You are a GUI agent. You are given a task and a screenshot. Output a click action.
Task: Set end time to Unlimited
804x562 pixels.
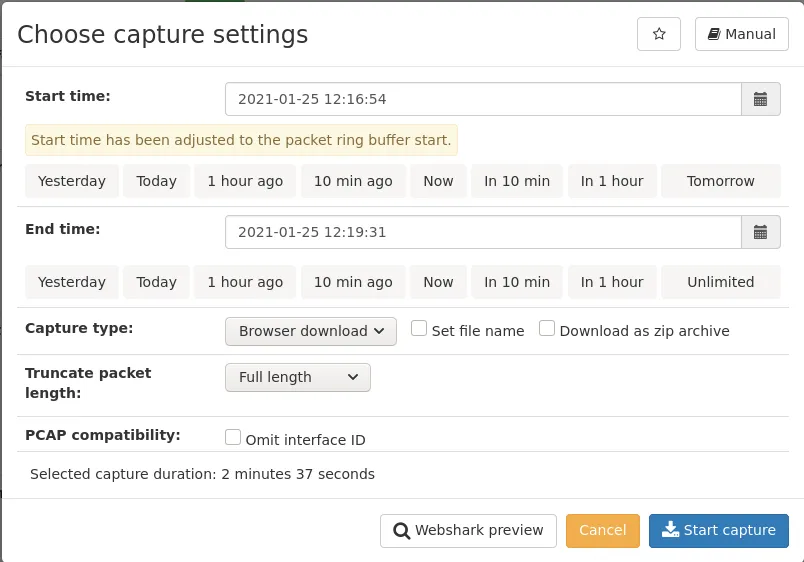tap(720, 282)
